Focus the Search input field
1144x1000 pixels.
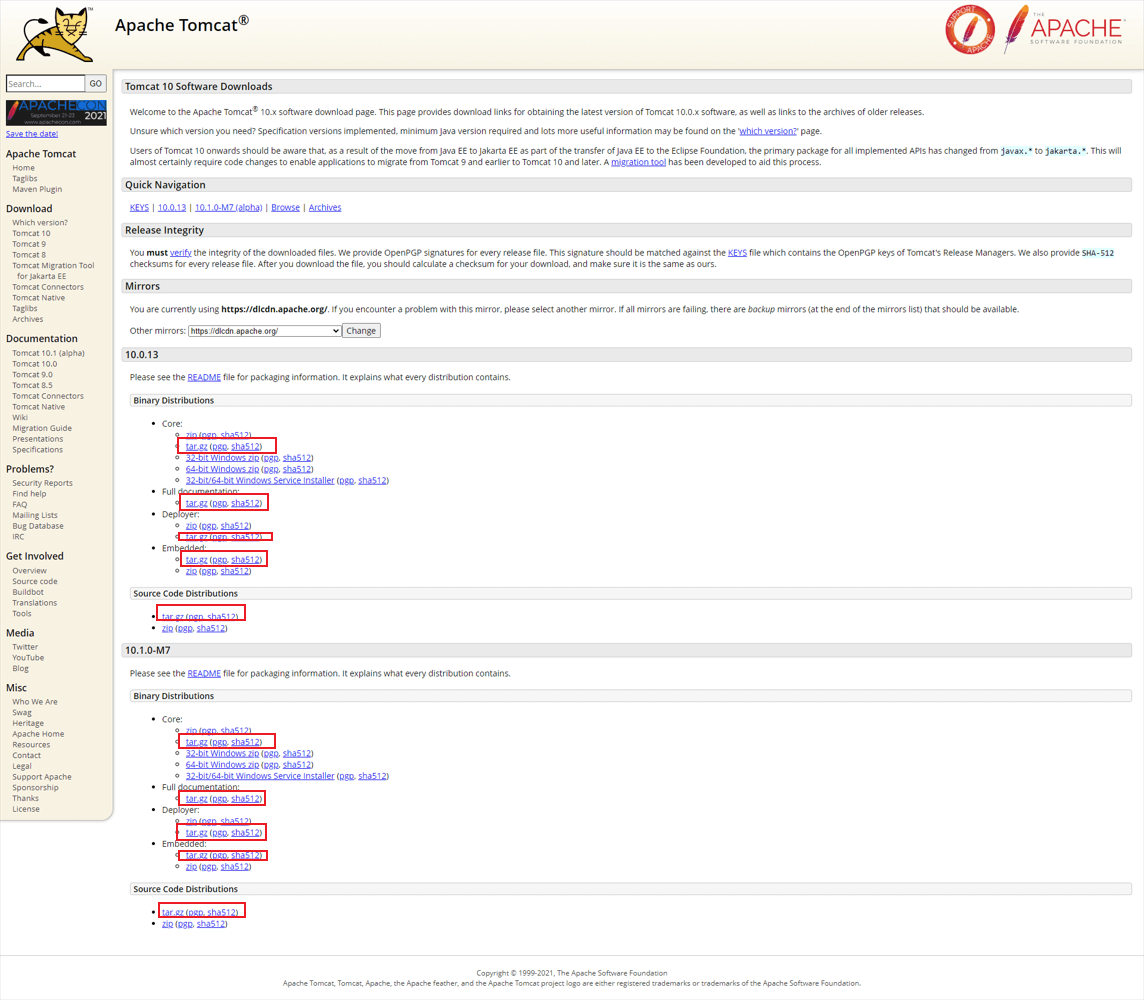45,83
